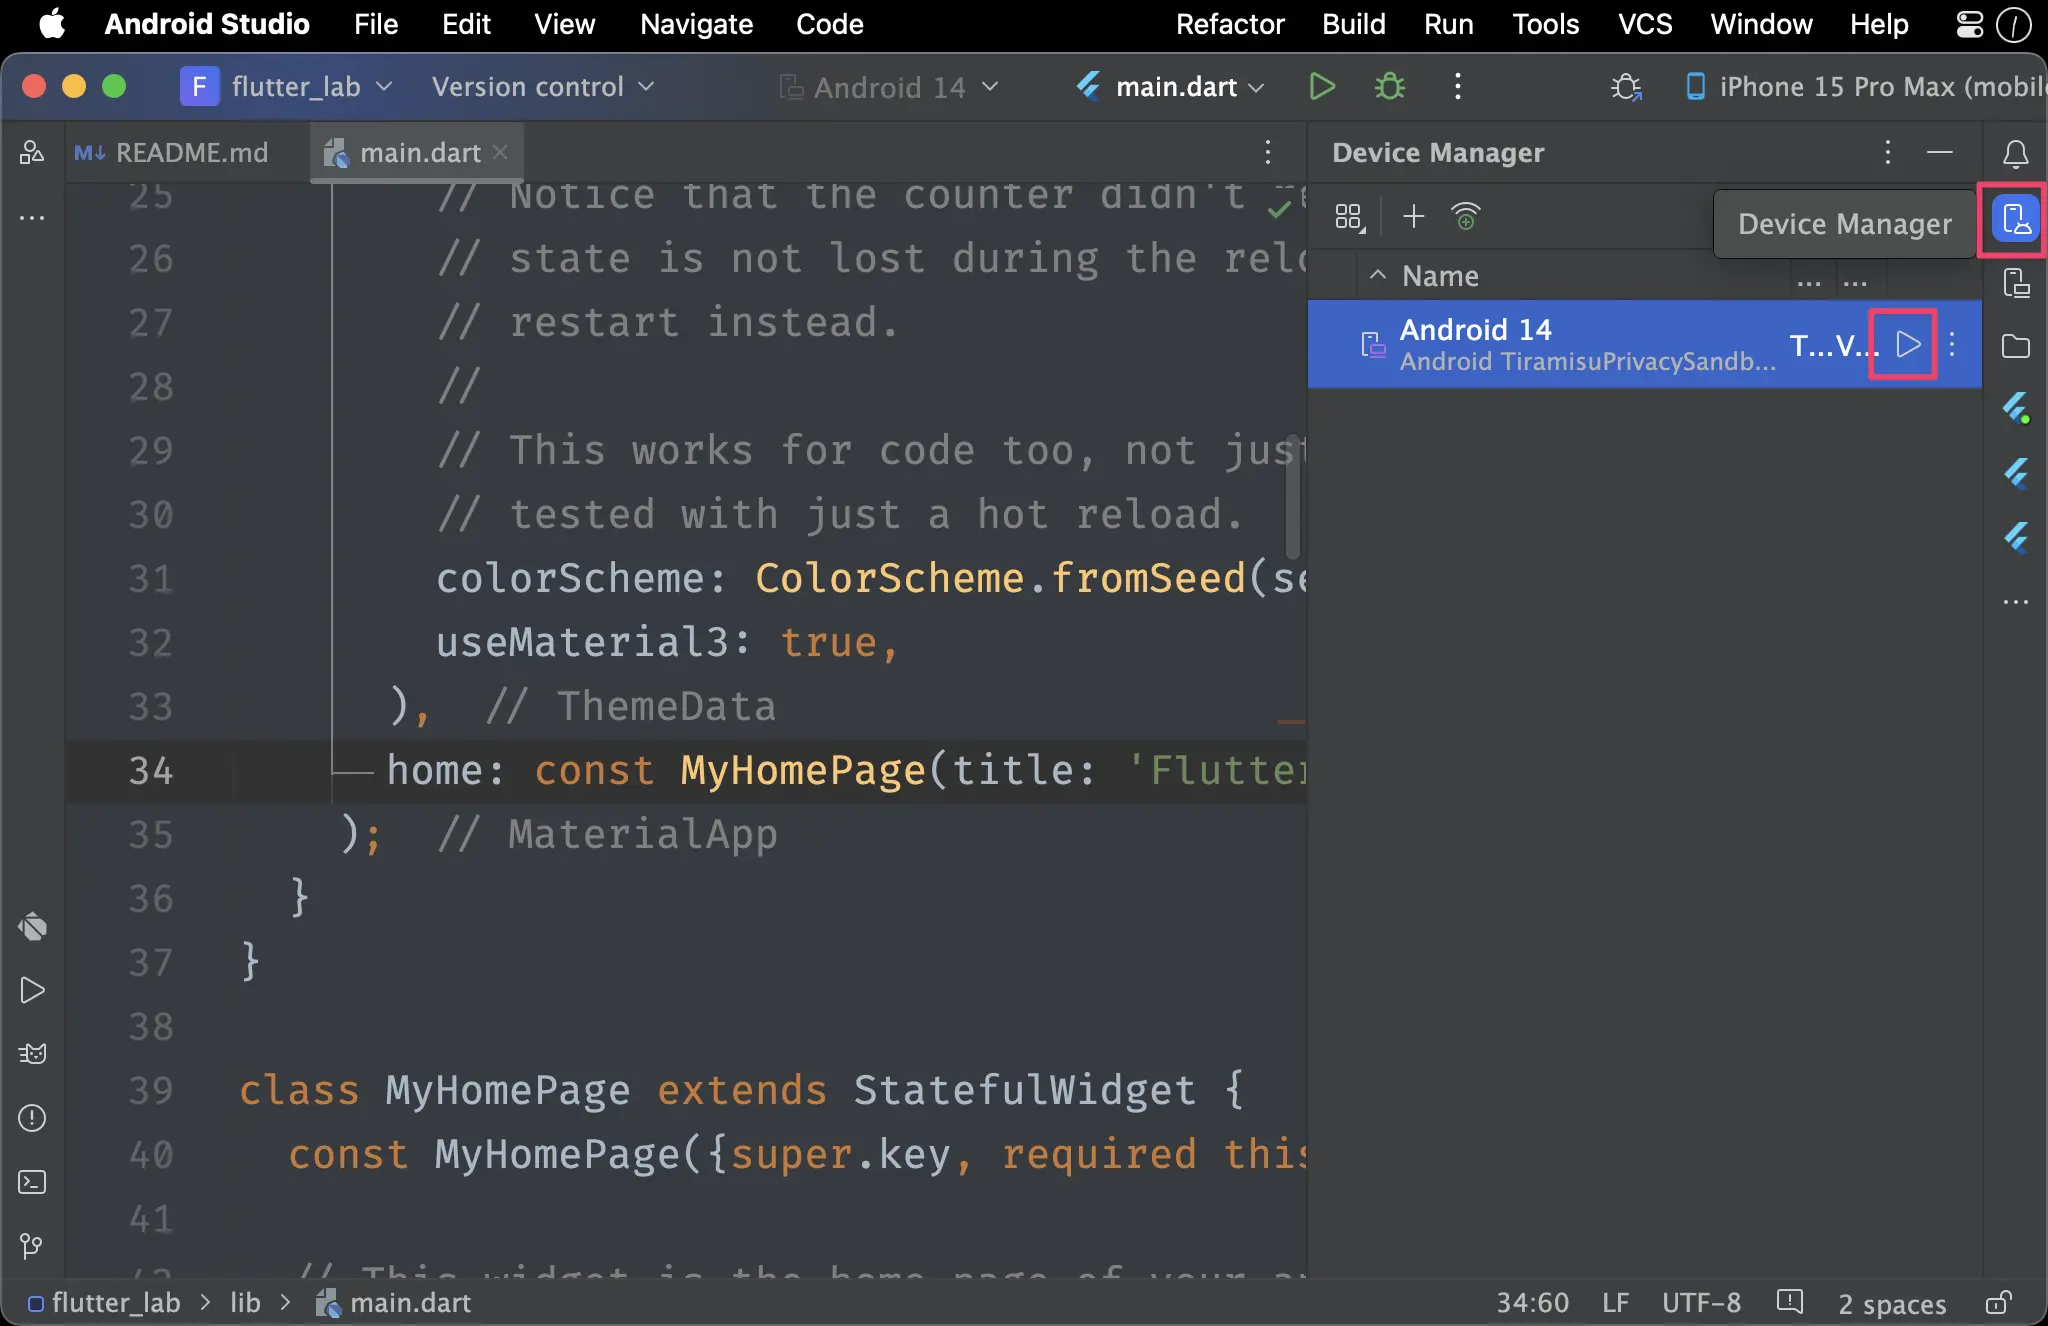Attach debugger to Android process icon

click(x=1626, y=87)
